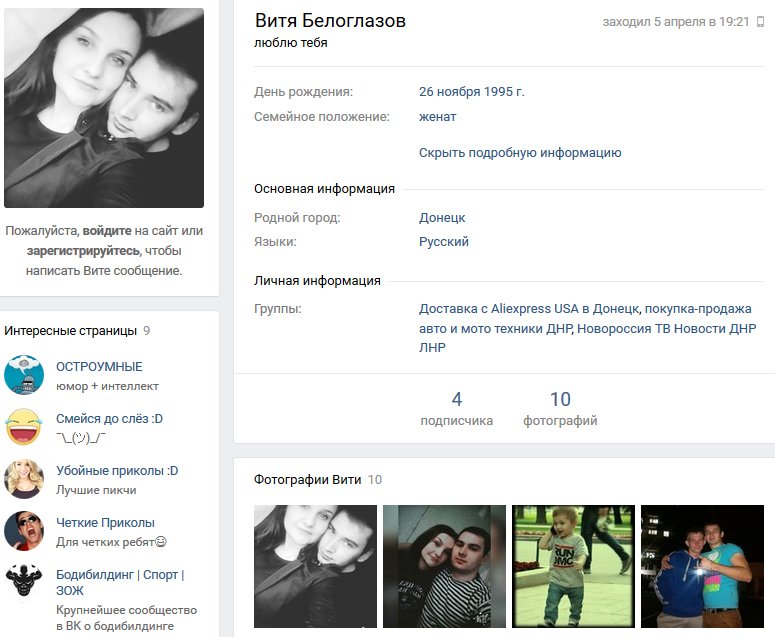Screen dimensions: 775x637
Task: Open language link Русский
Action: [444, 242]
